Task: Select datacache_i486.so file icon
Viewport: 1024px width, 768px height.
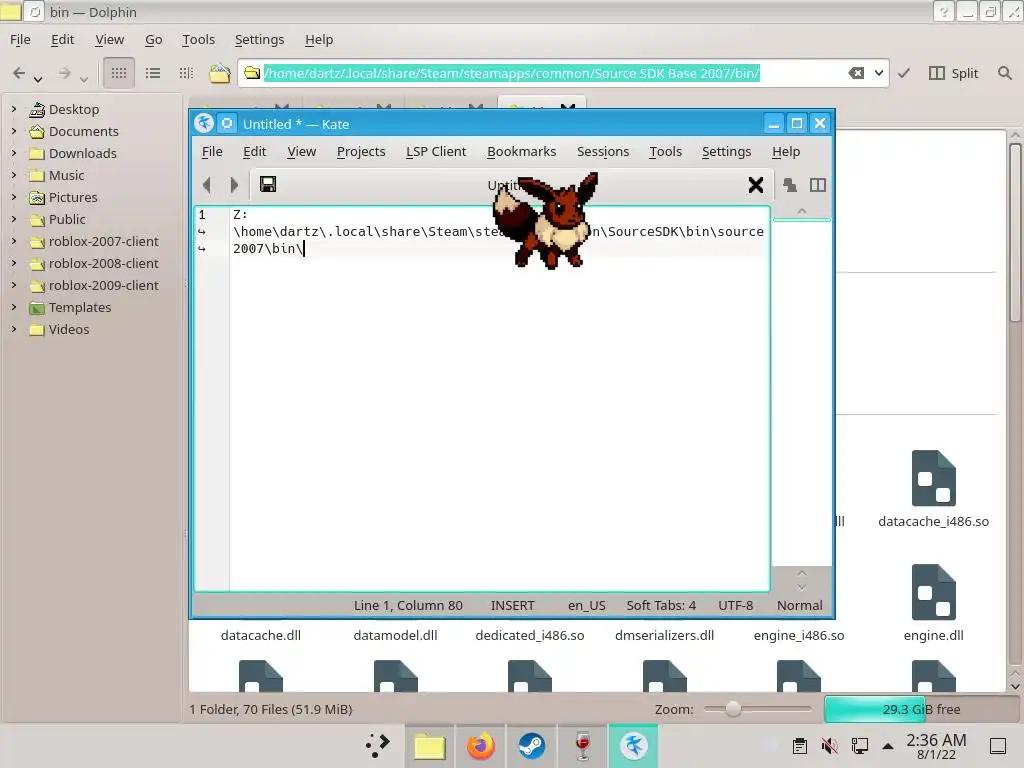Action: click(x=933, y=478)
